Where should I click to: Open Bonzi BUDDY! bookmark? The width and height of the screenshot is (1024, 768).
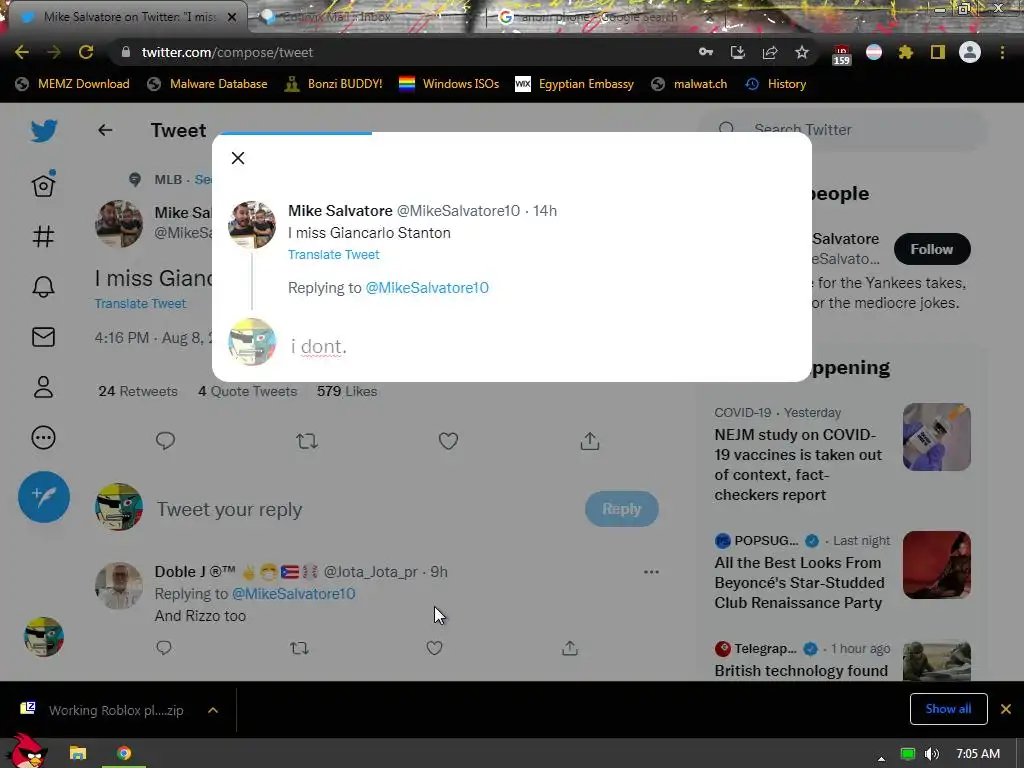pos(334,84)
